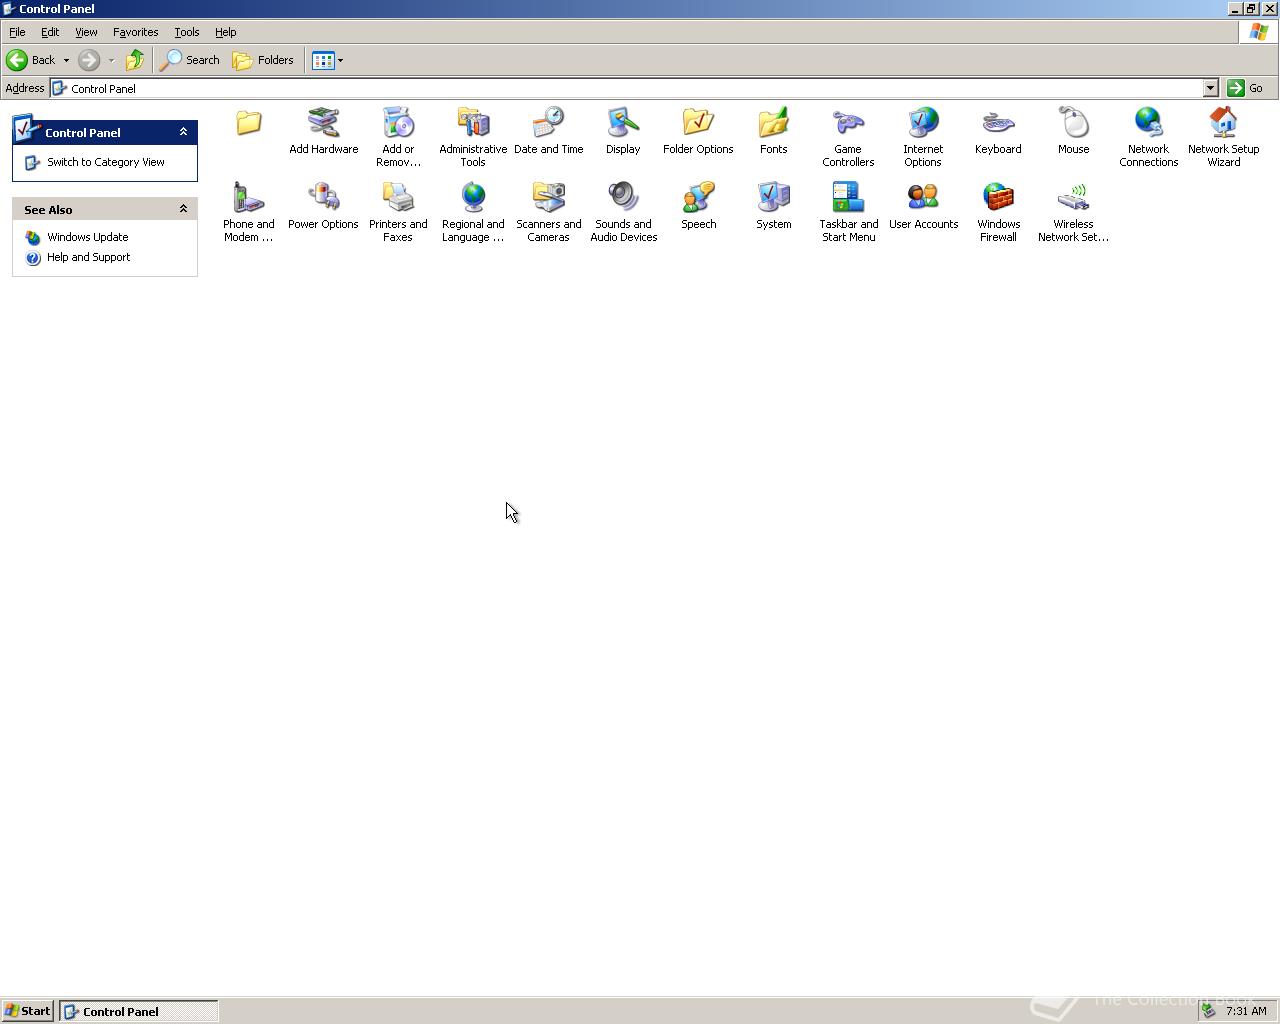Image resolution: width=1280 pixels, height=1024 pixels.
Task: Open User Accounts
Action: pyautogui.click(x=923, y=206)
